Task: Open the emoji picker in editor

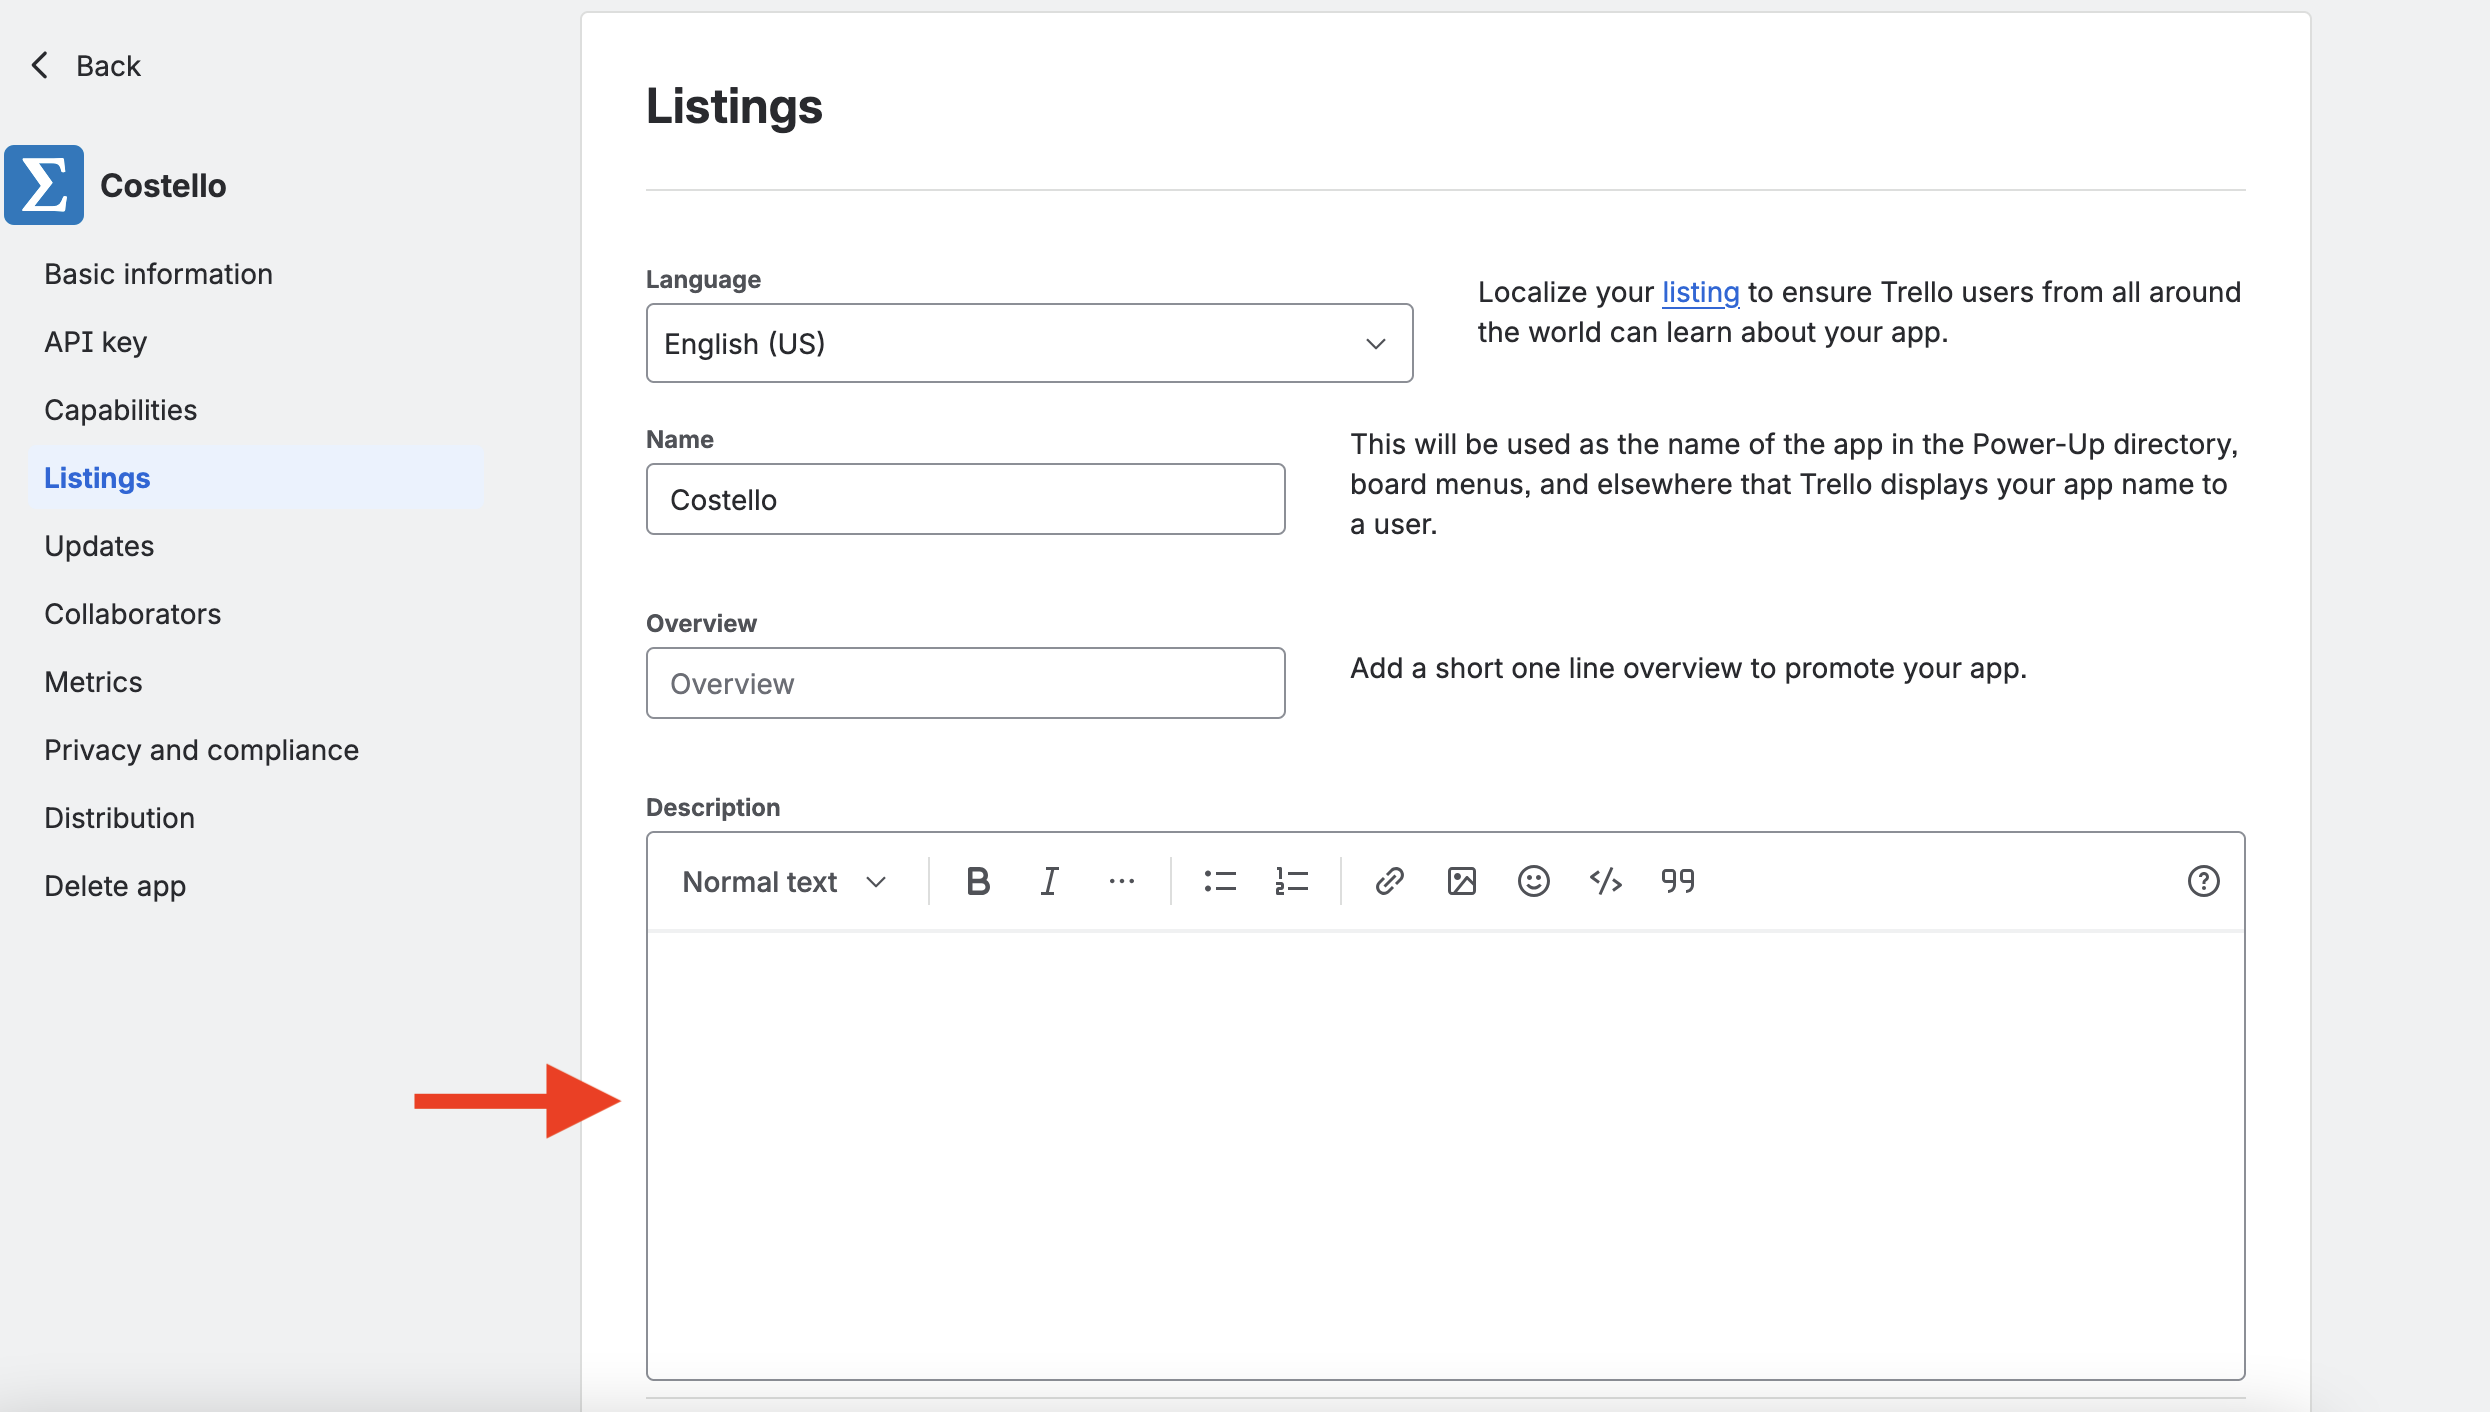Action: click(1533, 881)
